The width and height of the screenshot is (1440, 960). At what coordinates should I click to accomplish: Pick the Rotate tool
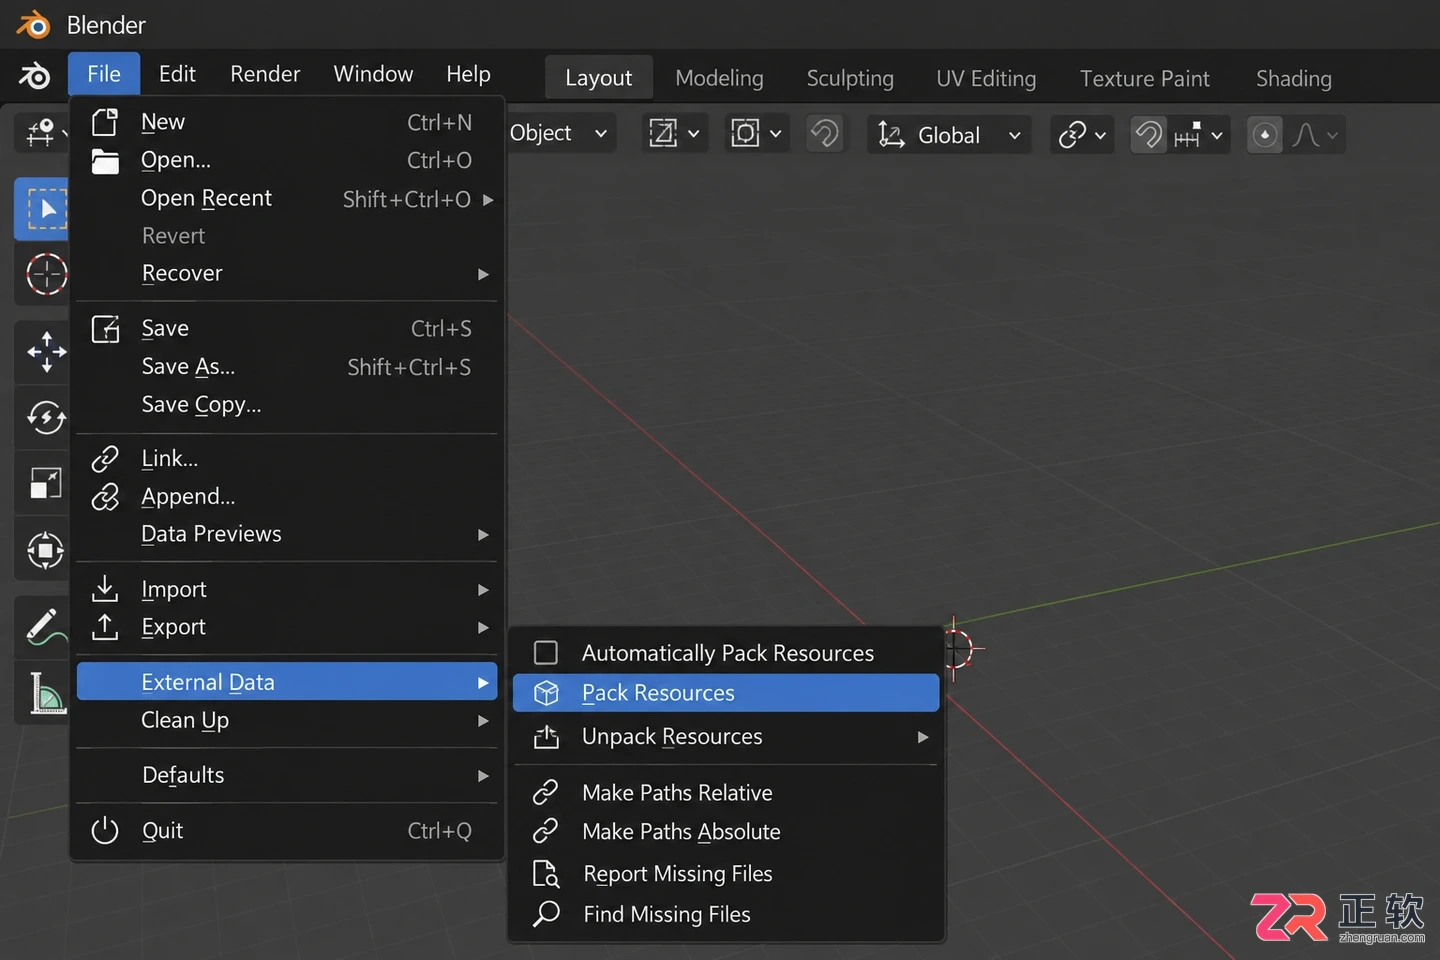pyautogui.click(x=46, y=418)
